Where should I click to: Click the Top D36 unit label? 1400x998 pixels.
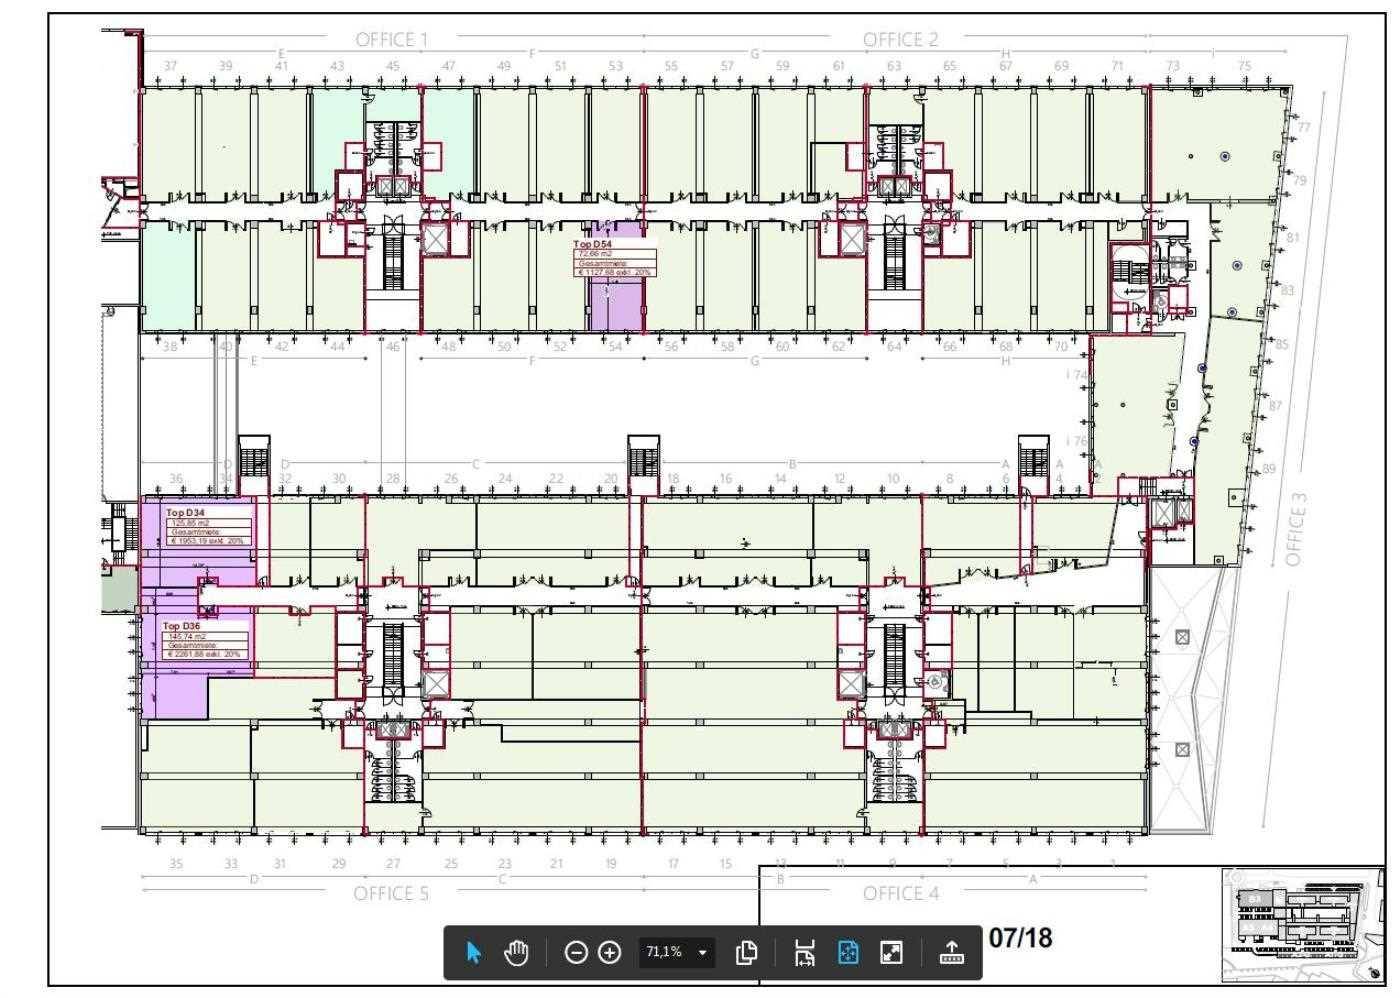(x=182, y=626)
